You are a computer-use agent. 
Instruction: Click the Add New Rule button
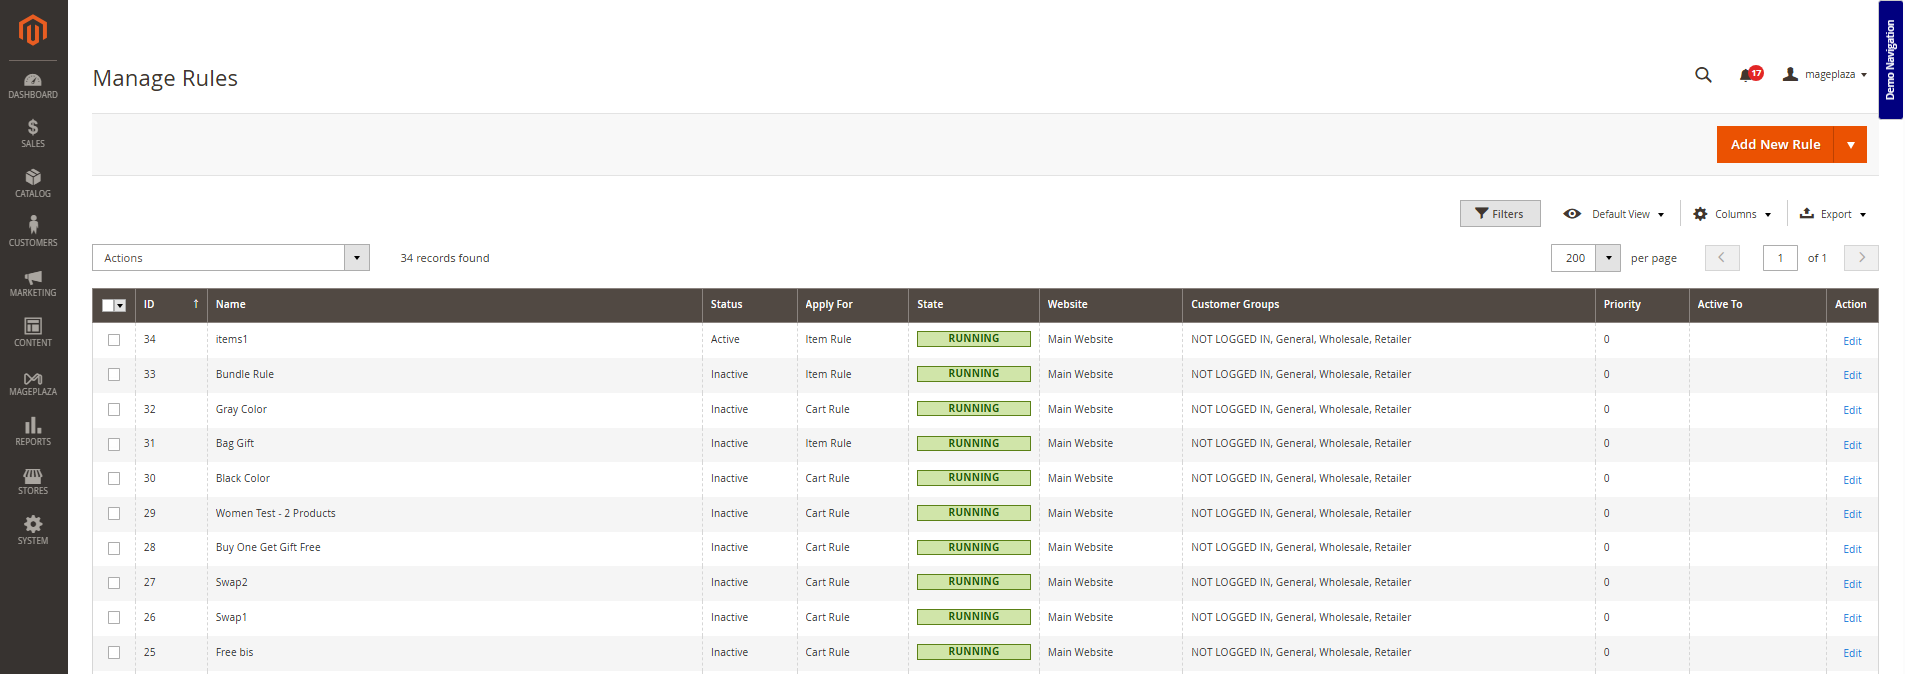1775,145
